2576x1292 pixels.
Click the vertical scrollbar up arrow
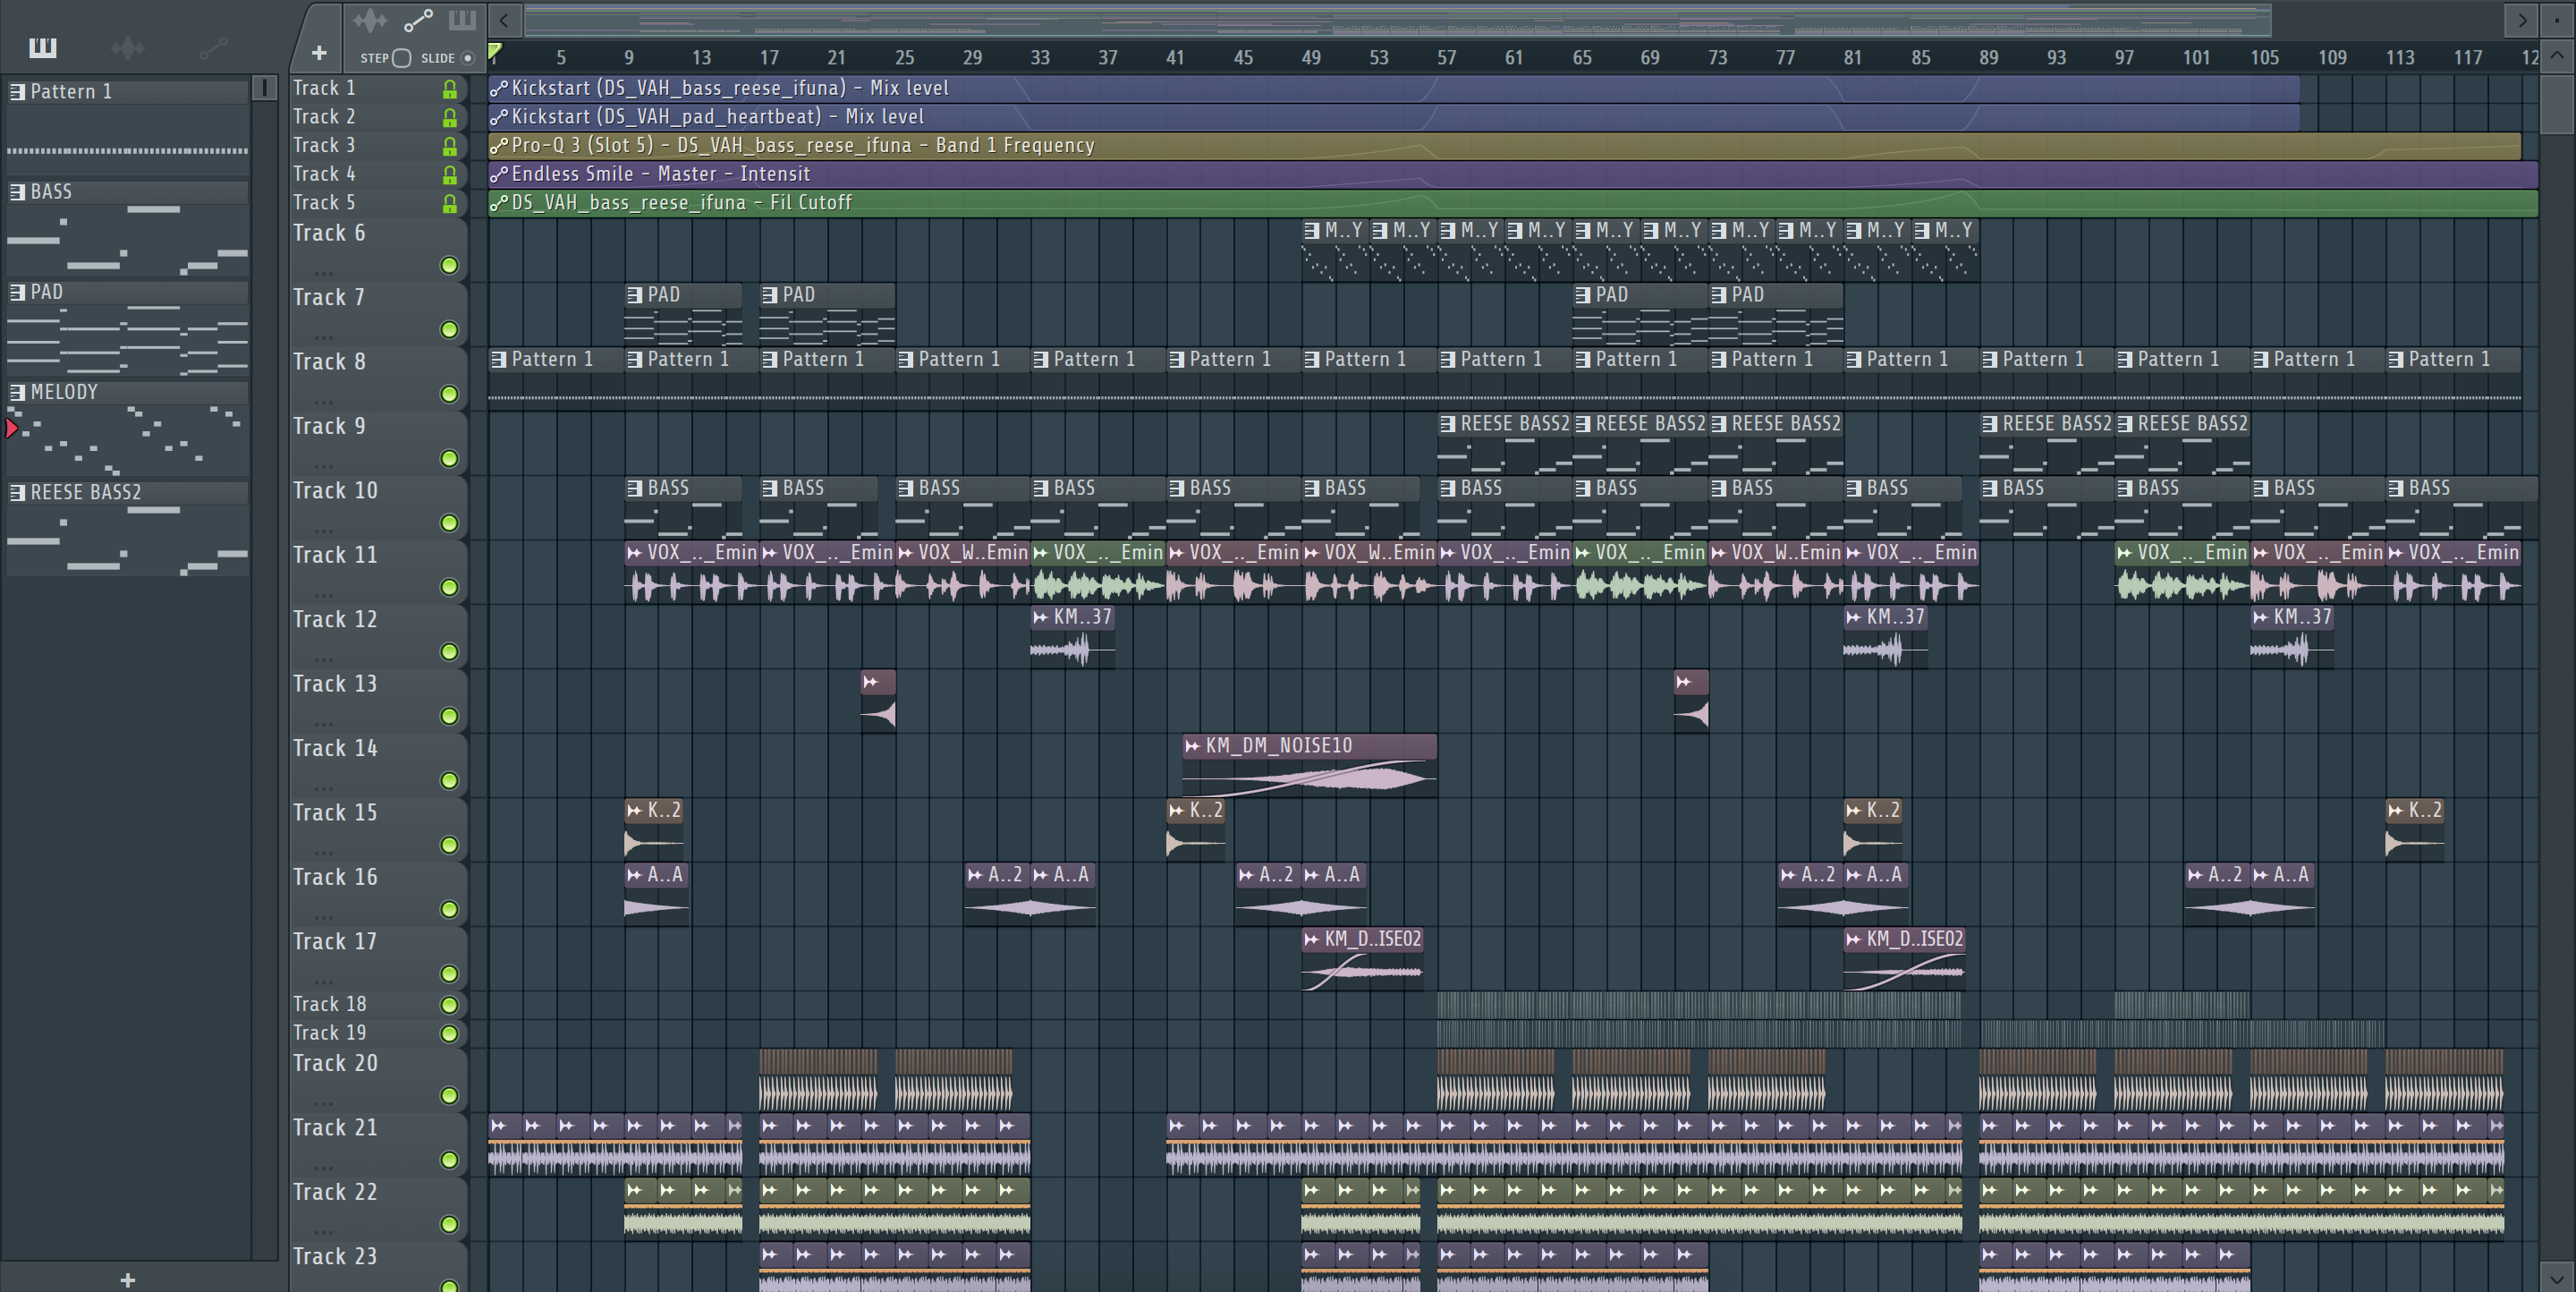coord(2558,56)
